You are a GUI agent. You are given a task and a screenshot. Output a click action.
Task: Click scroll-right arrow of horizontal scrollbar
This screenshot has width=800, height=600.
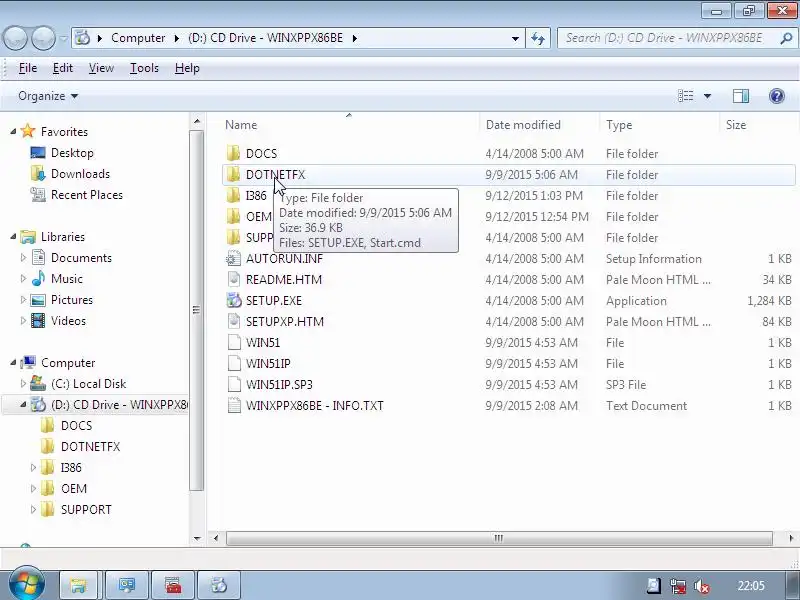coord(790,538)
